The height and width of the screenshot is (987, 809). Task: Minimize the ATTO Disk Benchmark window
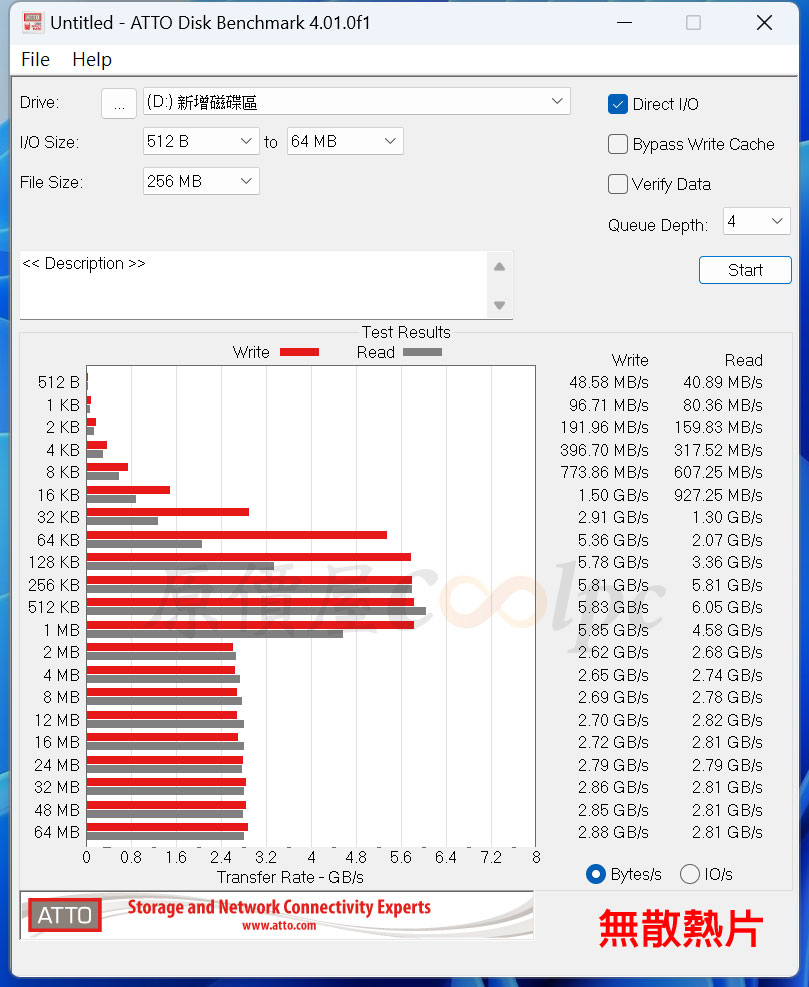(625, 23)
